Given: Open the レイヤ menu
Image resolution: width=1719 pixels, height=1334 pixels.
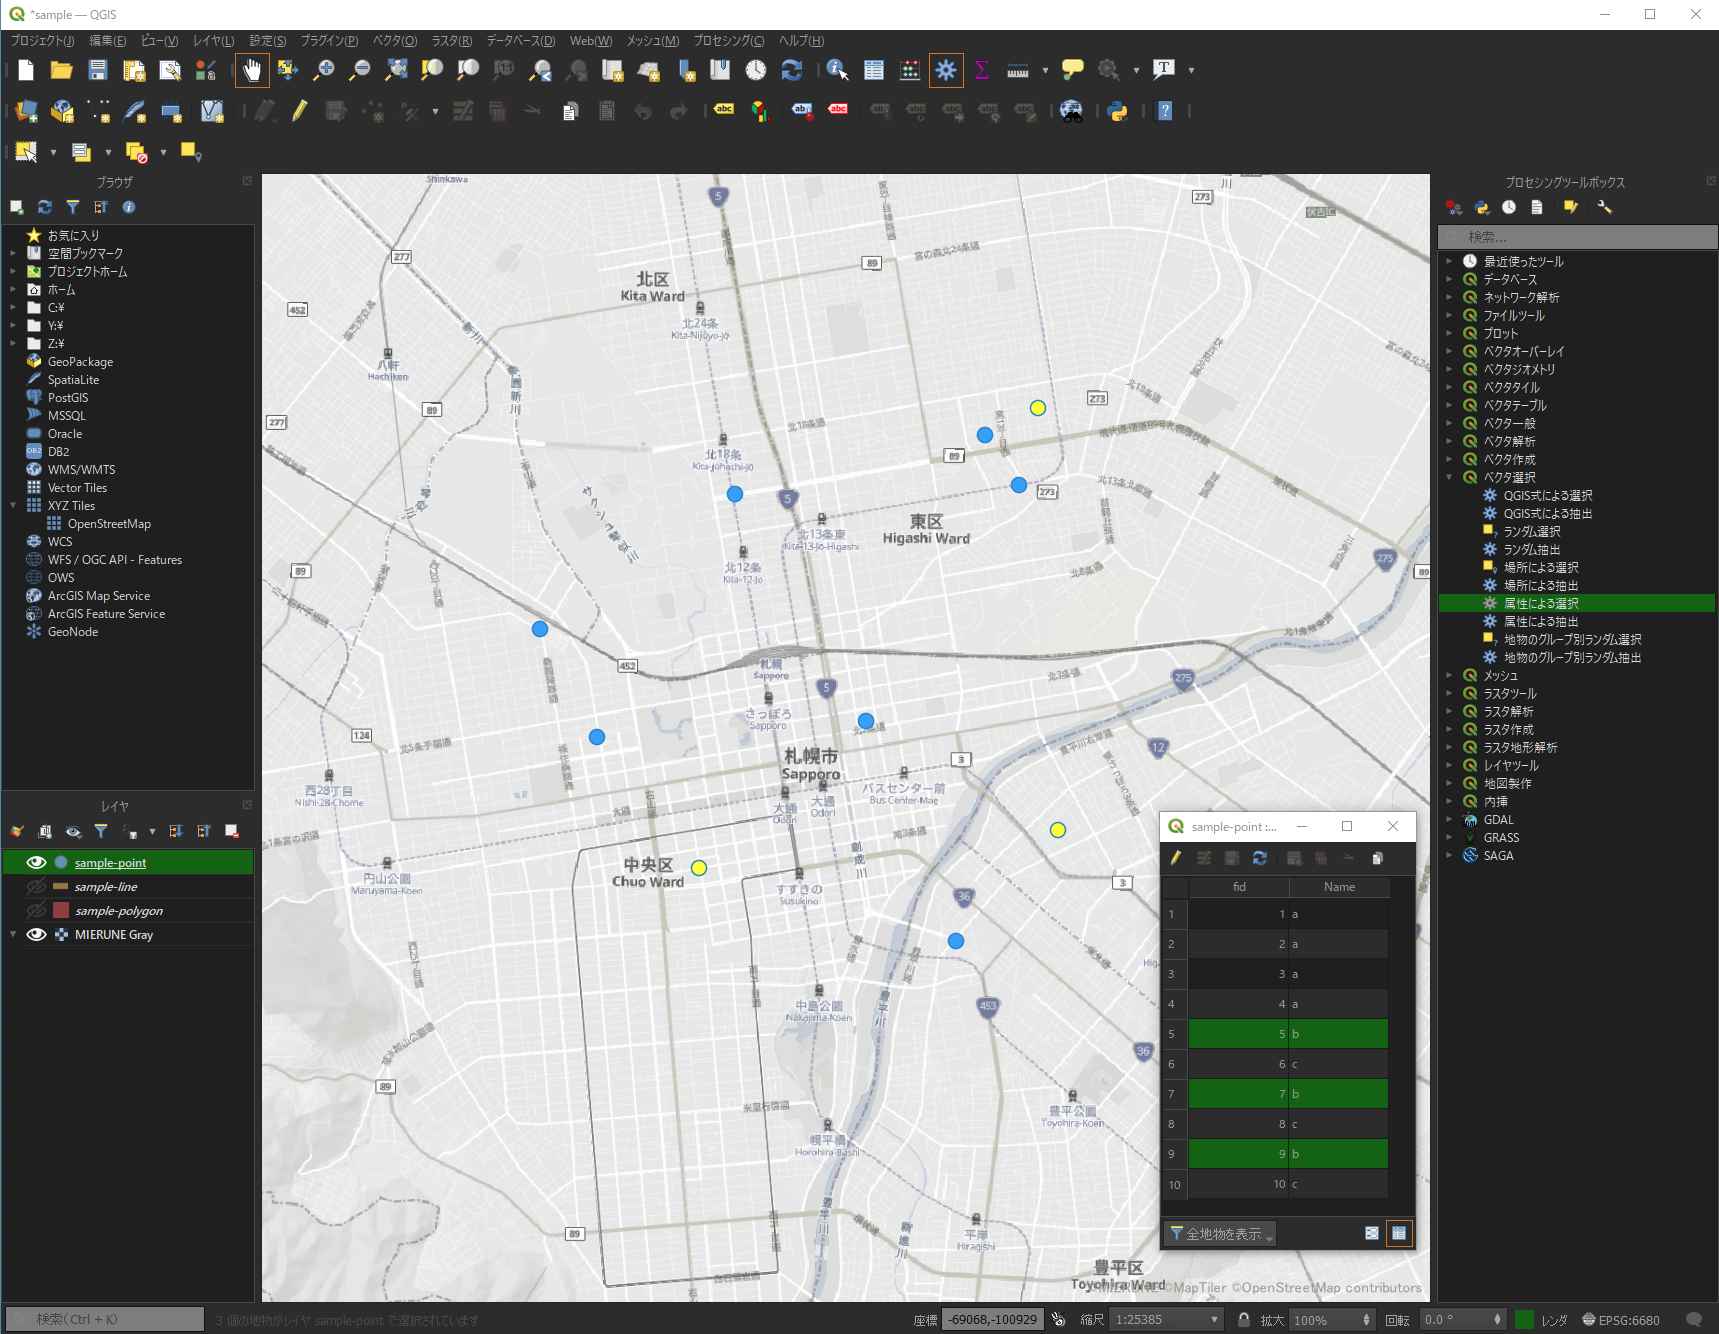Looking at the screenshot, I should pos(213,41).
